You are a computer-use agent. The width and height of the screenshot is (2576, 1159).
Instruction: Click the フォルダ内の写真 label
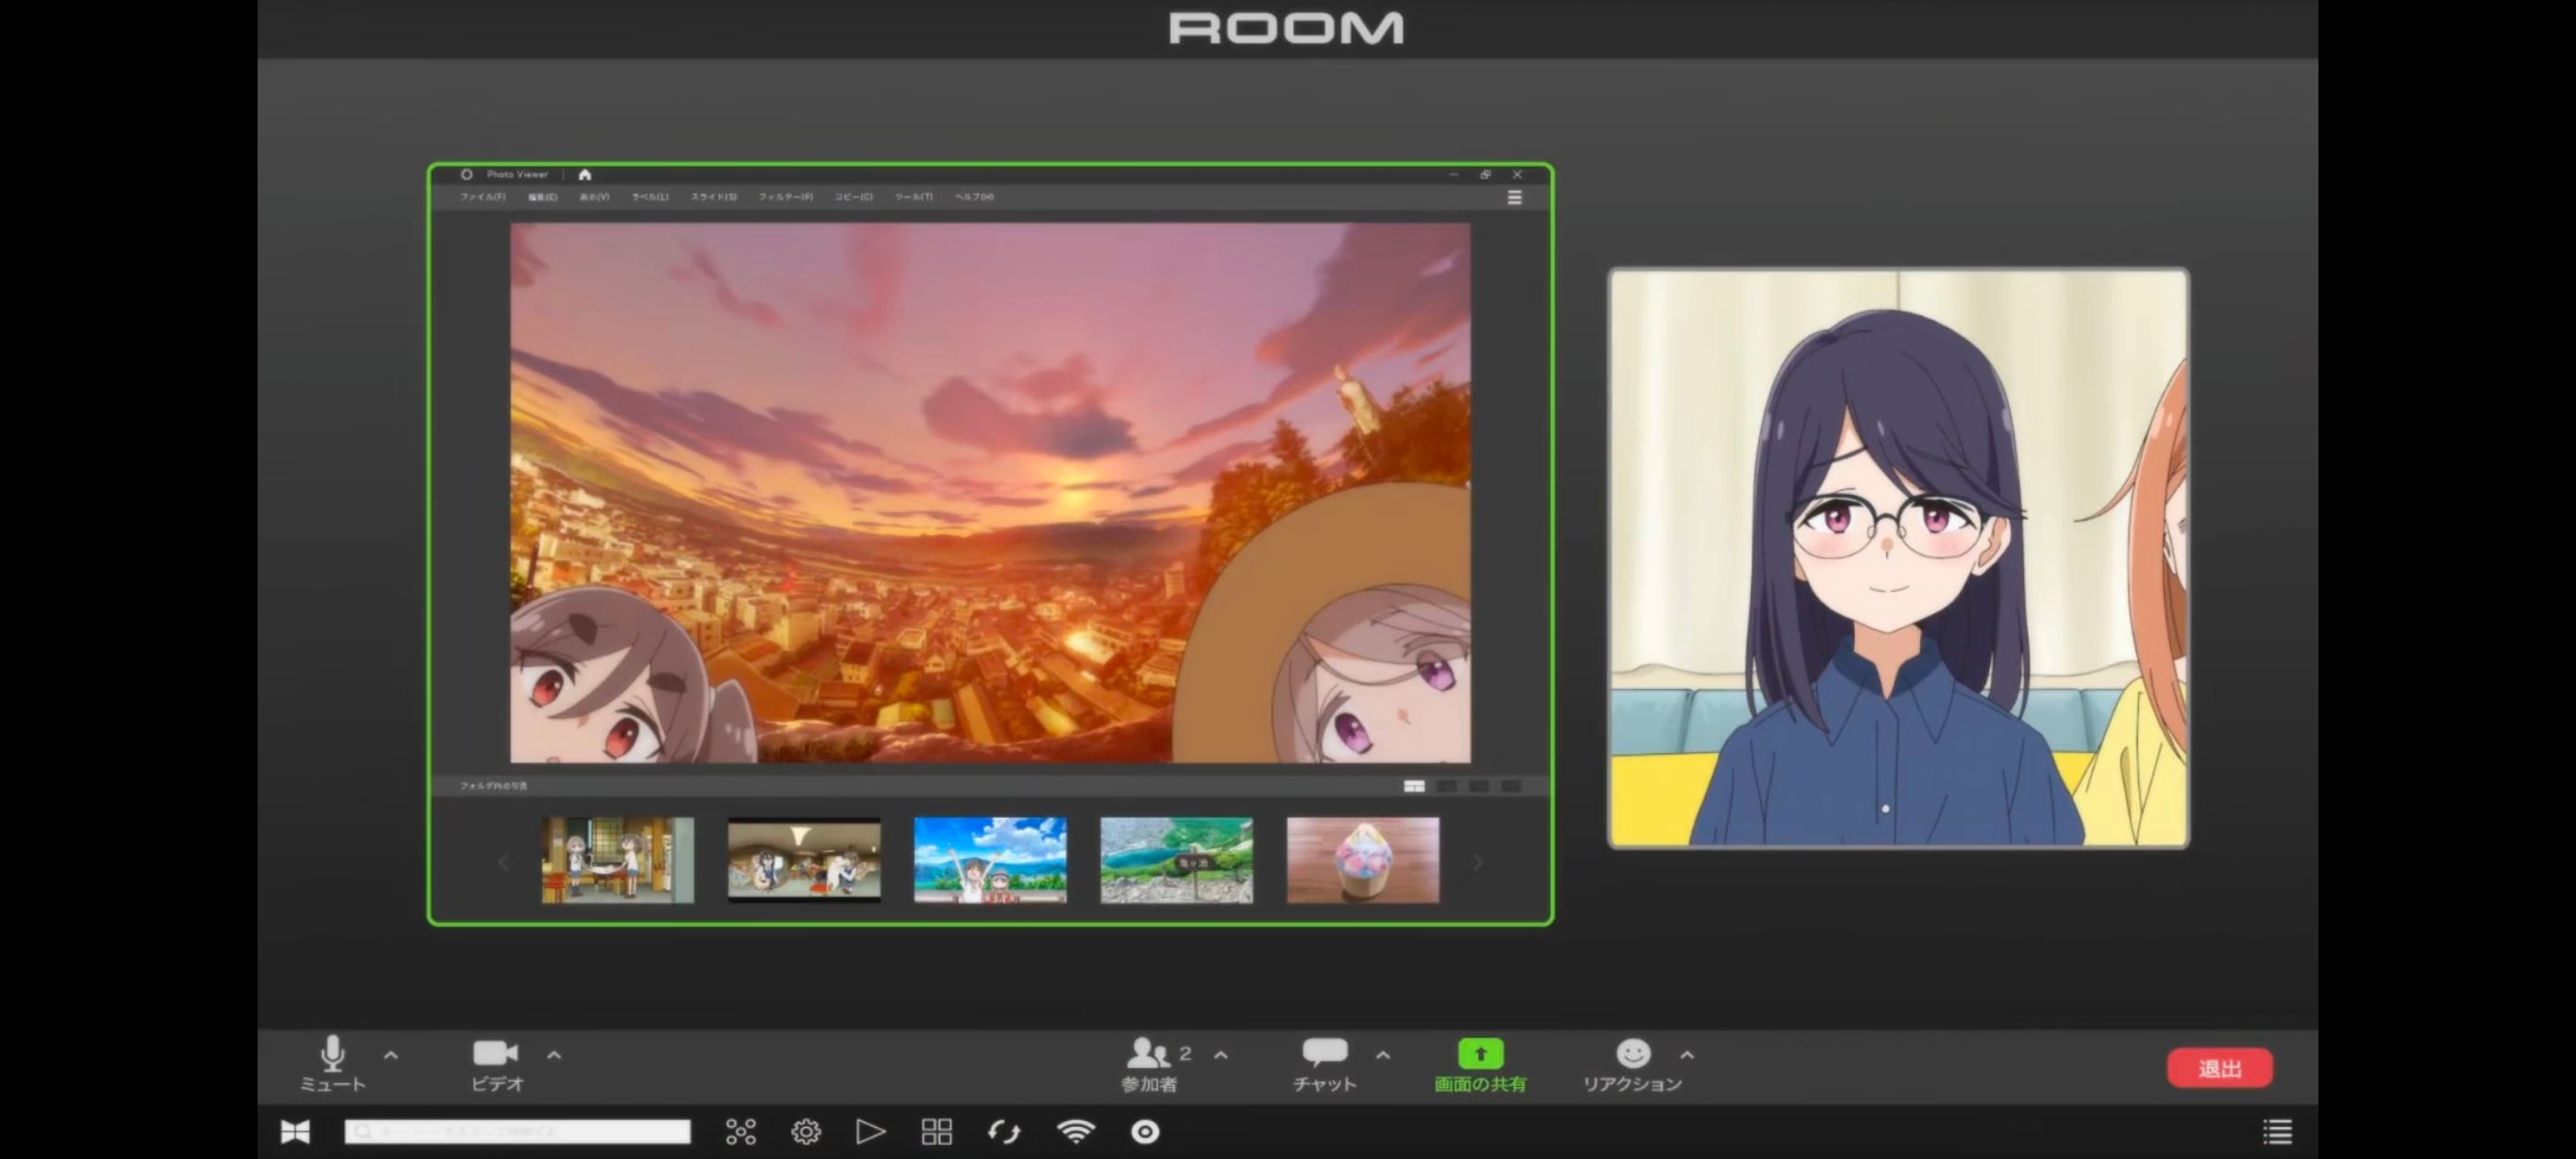(493, 786)
